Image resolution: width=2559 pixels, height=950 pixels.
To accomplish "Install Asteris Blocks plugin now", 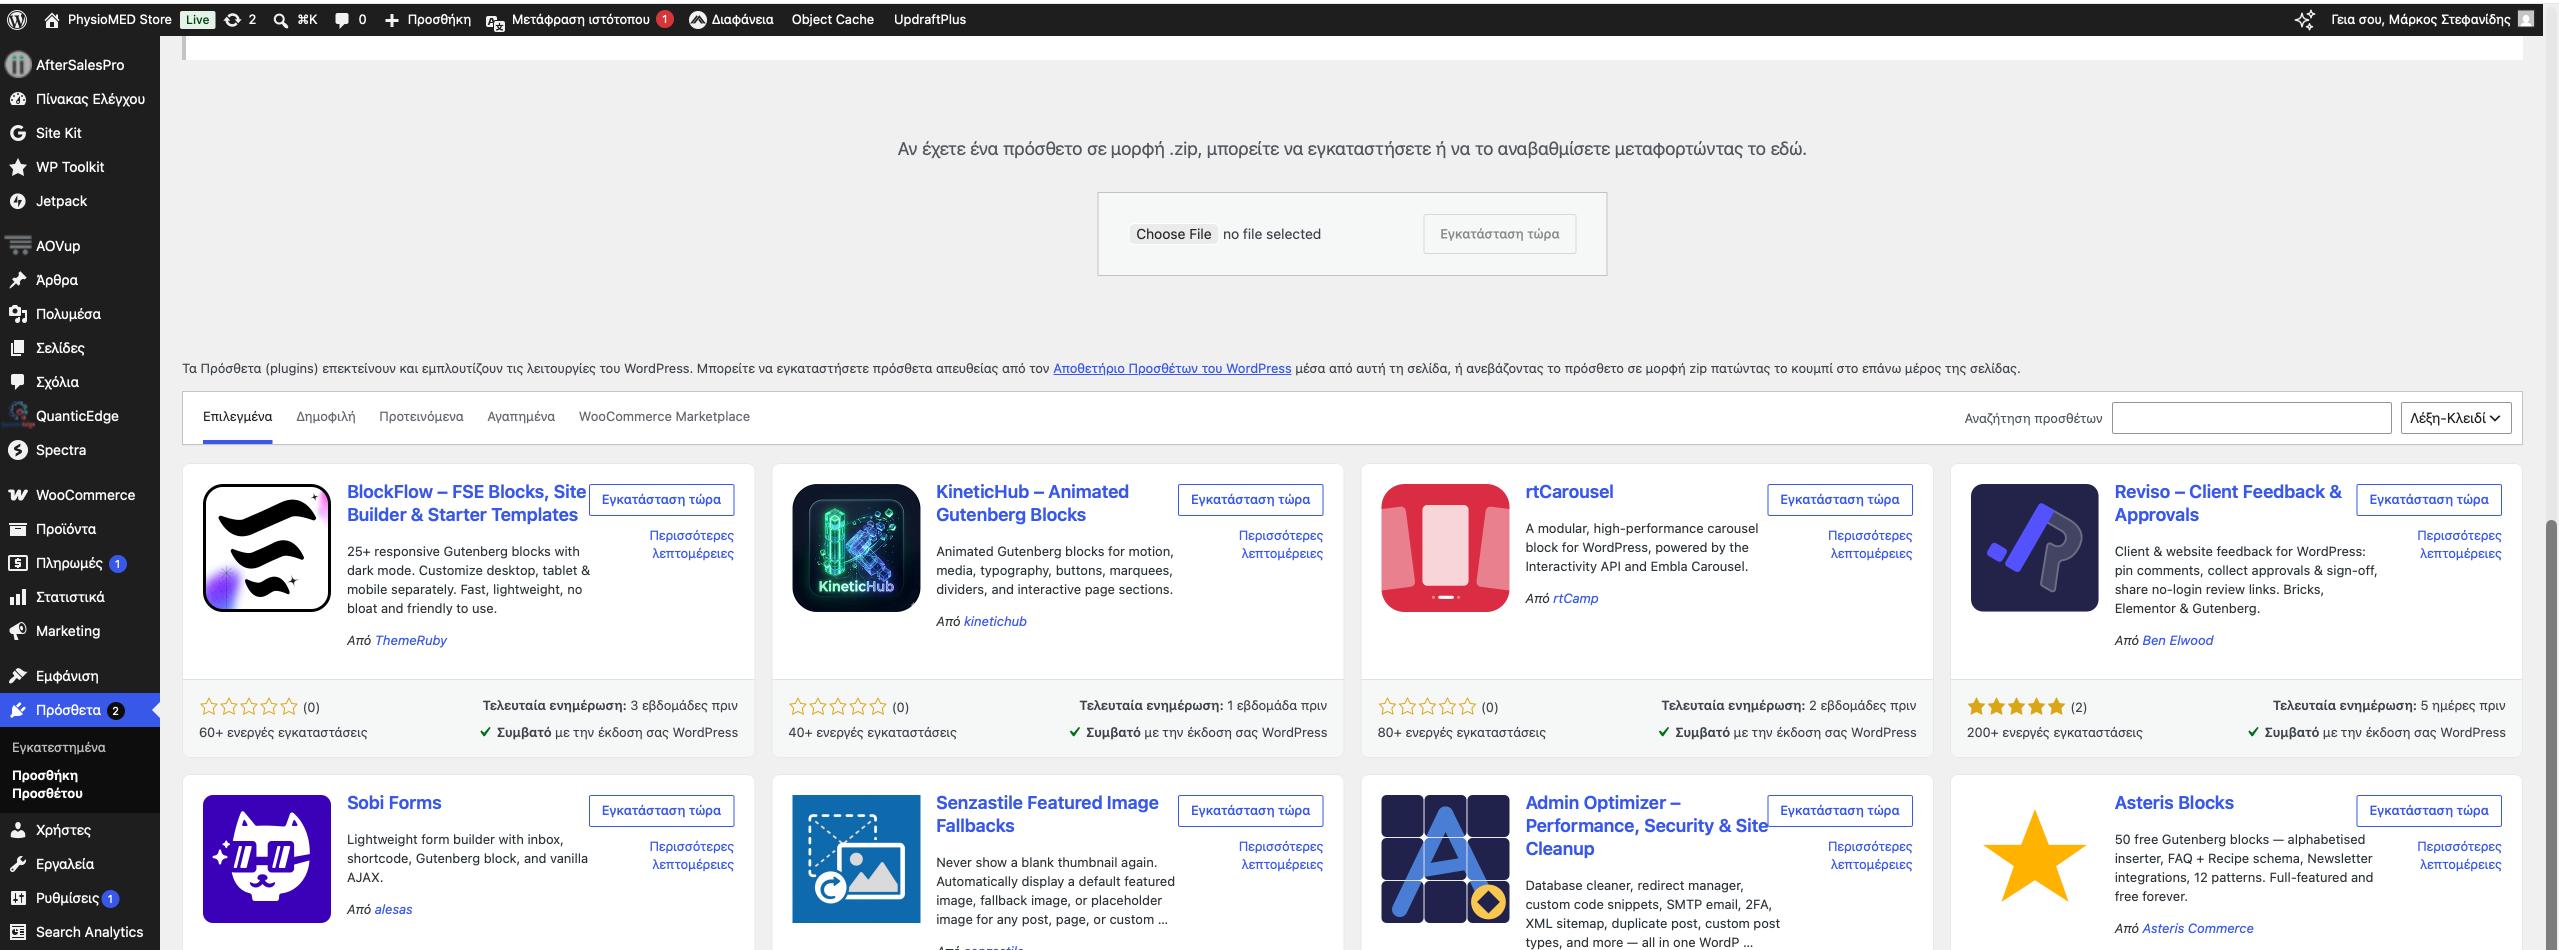I will coord(2428,811).
